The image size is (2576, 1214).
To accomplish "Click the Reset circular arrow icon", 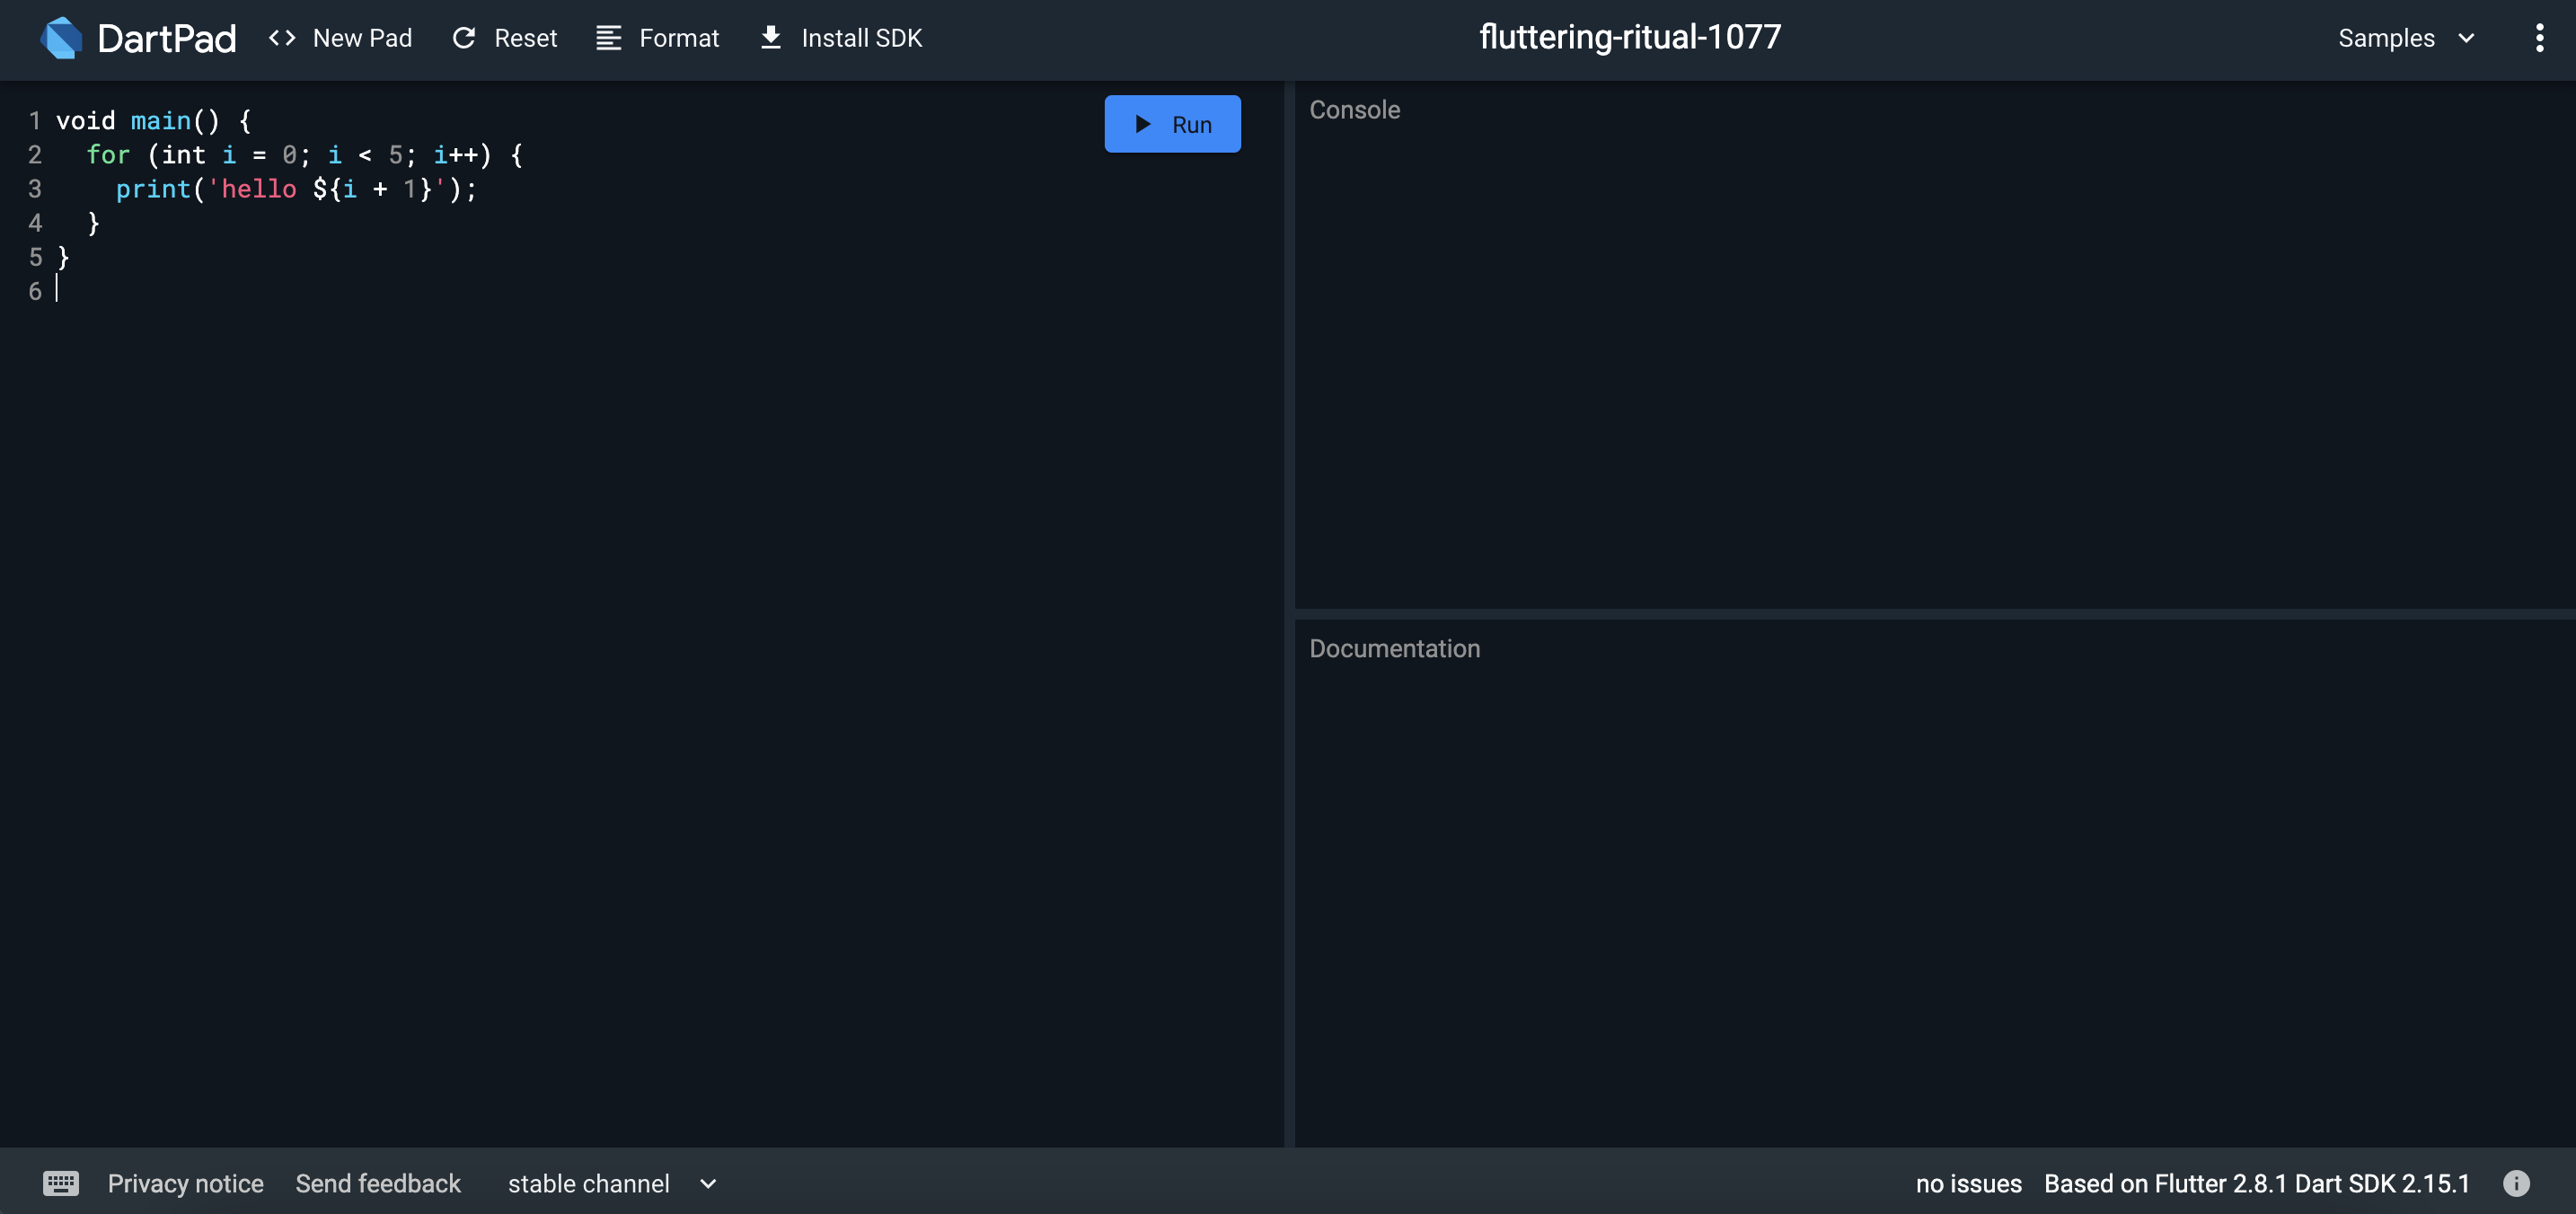I will tap(464, 38).
